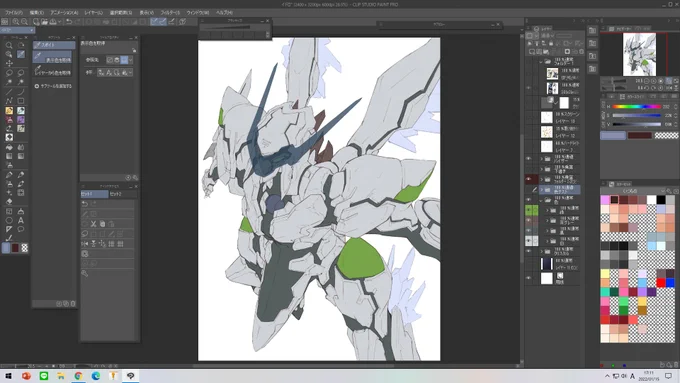Screen dimensions: 680x383
Task: Select レイヤー 10 in layer list
Action: tap(559, 118)
